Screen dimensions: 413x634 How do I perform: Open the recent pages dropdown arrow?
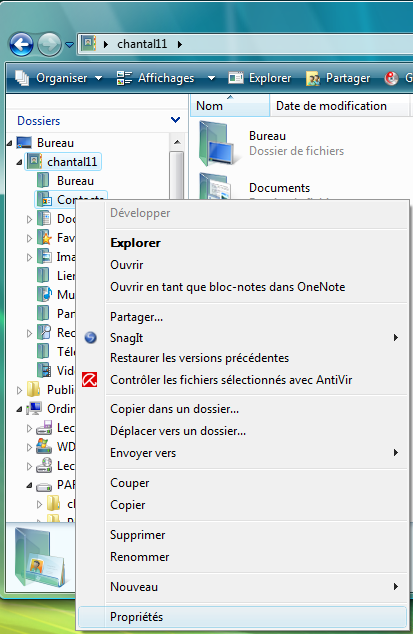[x=70, y=44]
